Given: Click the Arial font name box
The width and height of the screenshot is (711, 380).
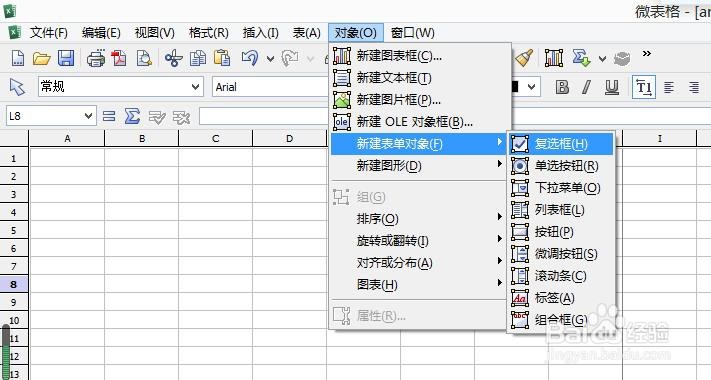Looking at the screenshot, I should click(271, 87).
